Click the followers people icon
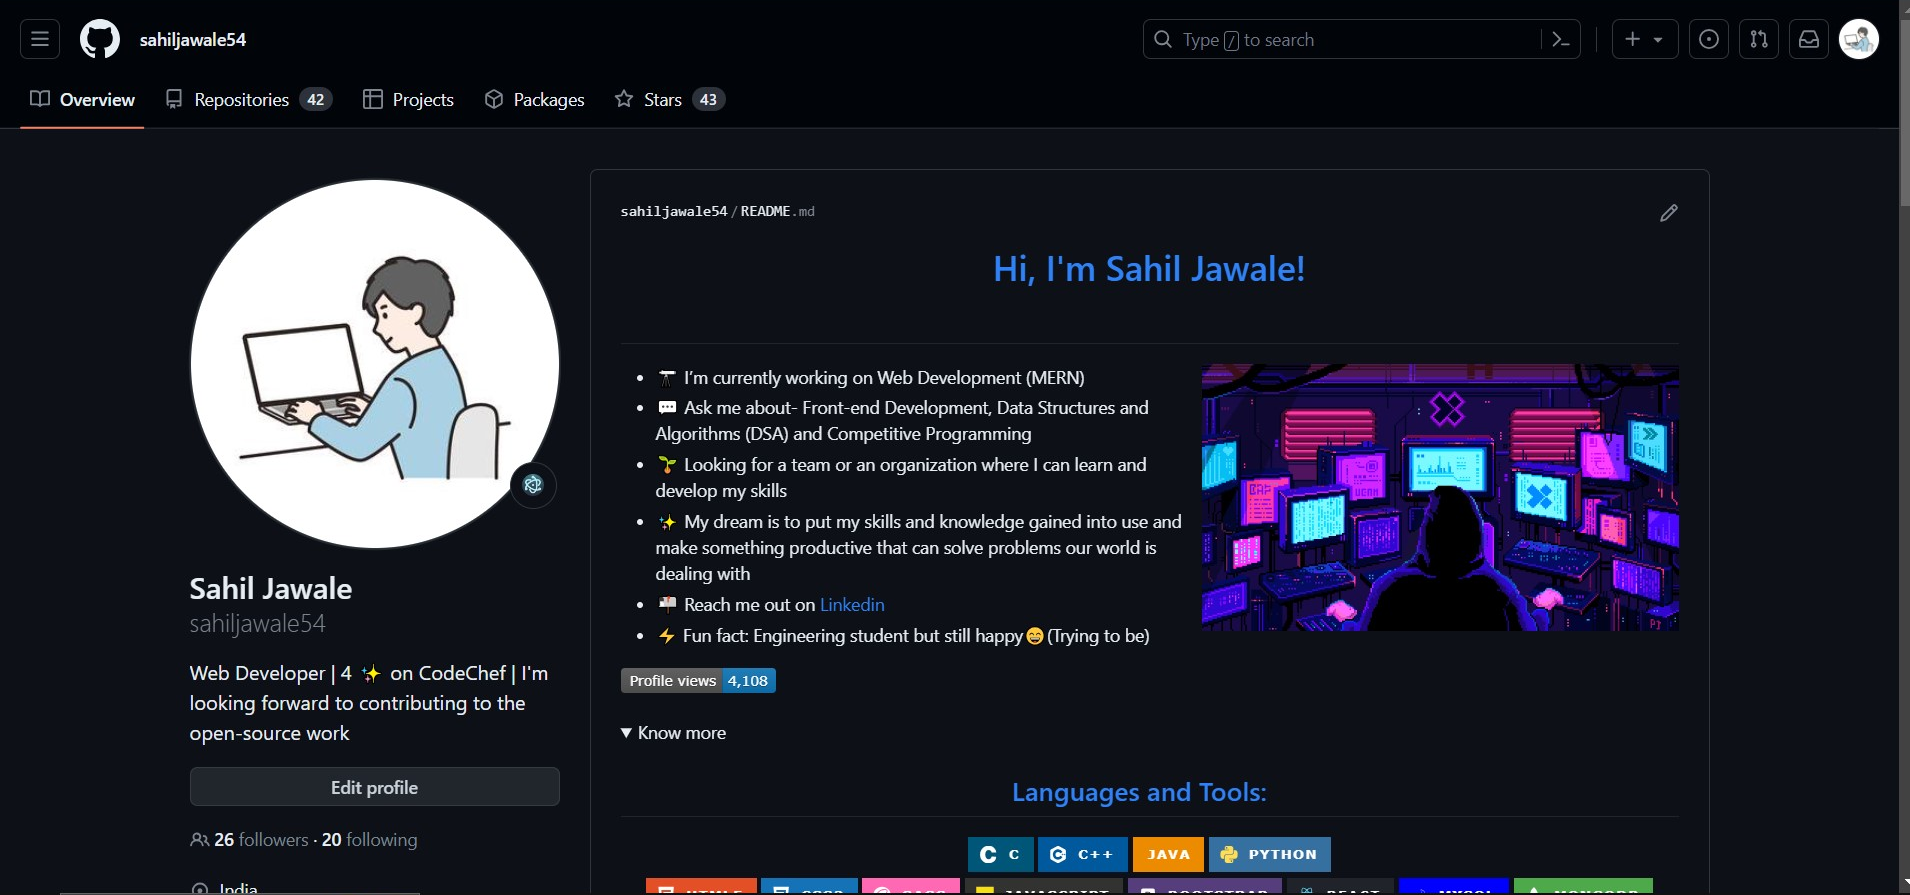This screenshot has width=1910, height=895. coord(199,840)
